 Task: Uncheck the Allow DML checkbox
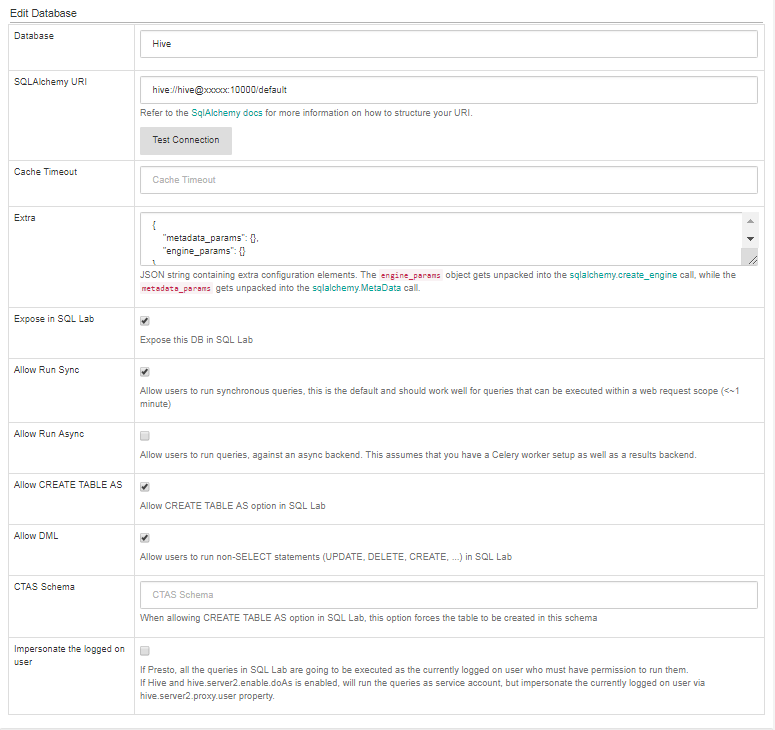(145, 538)
